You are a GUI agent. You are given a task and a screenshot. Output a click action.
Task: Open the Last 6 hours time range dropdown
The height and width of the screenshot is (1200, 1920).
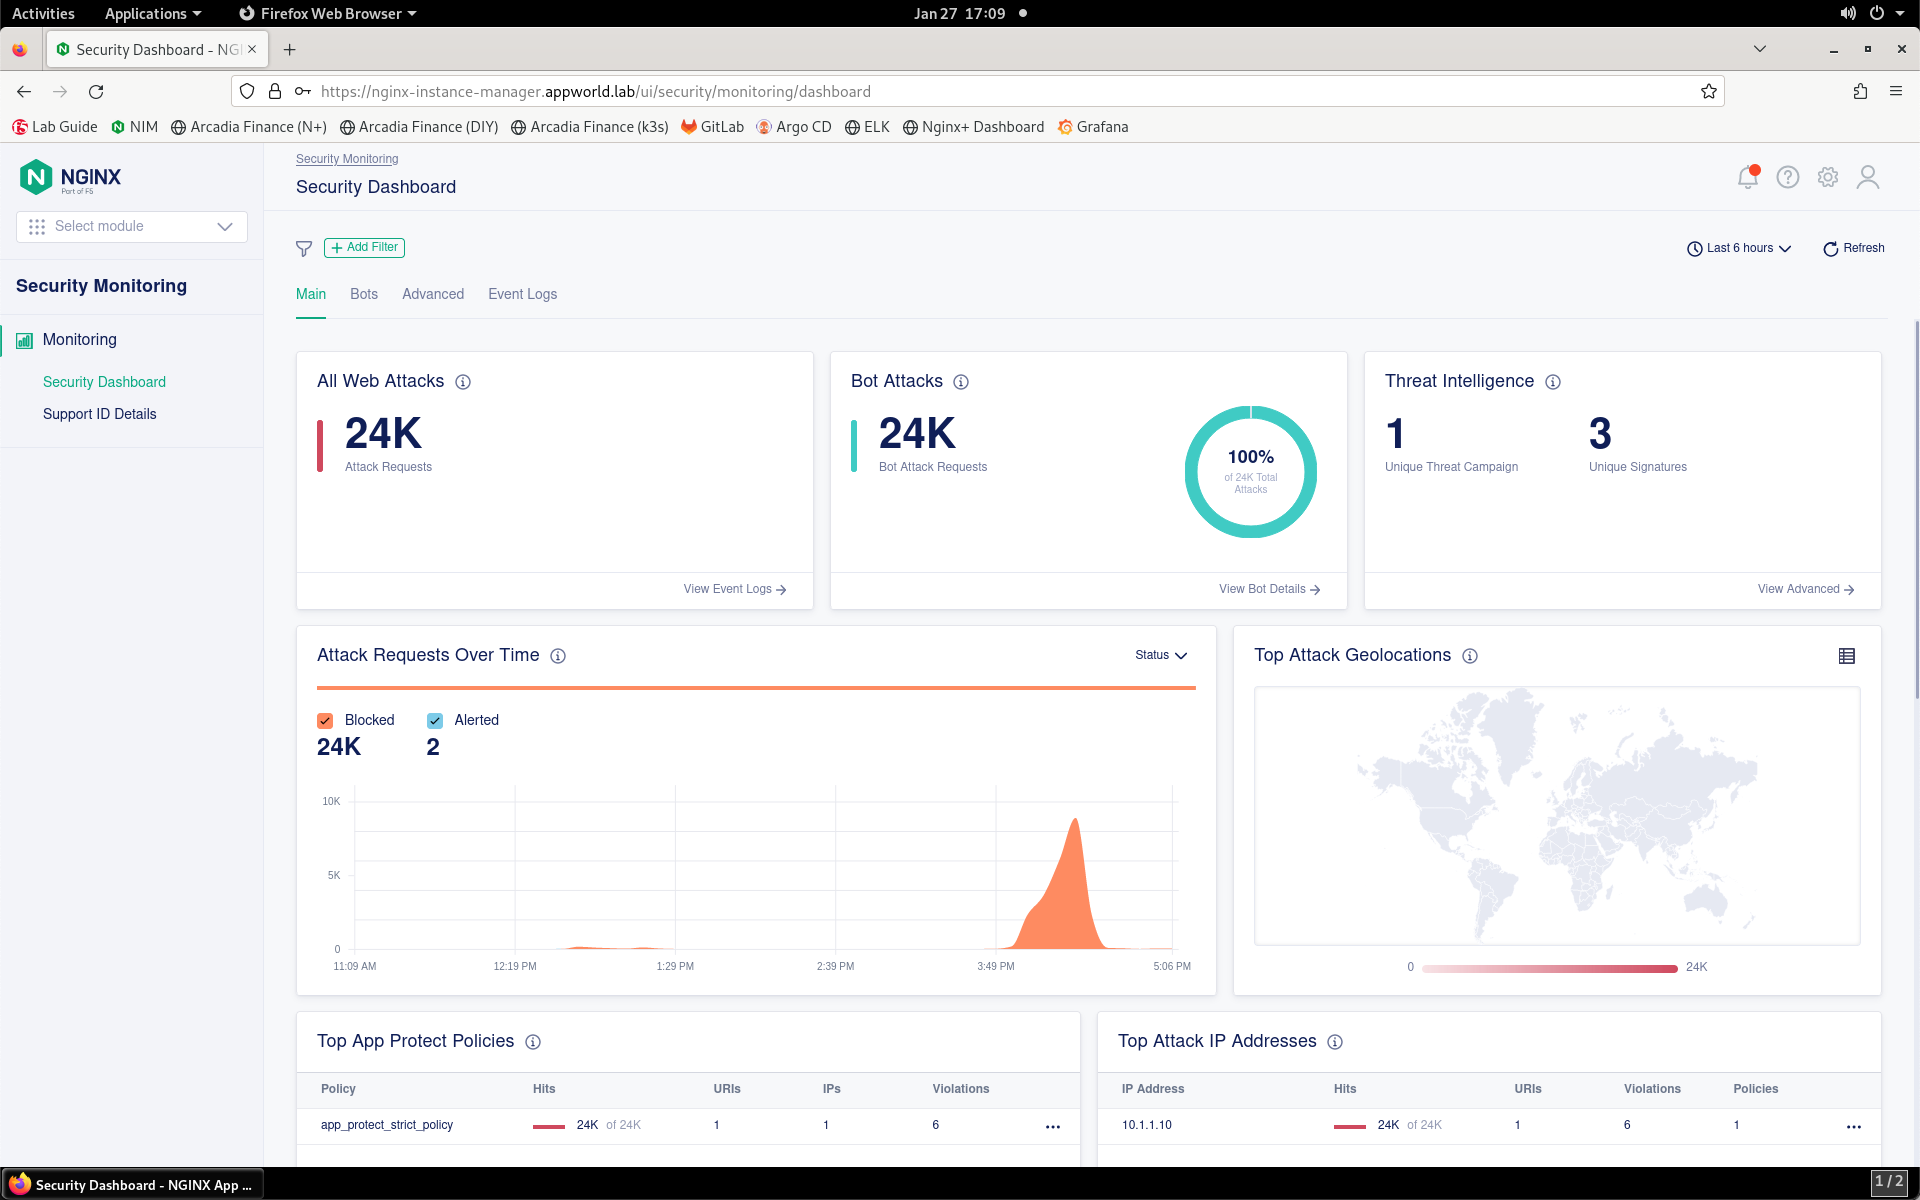tap(1739, 249)
